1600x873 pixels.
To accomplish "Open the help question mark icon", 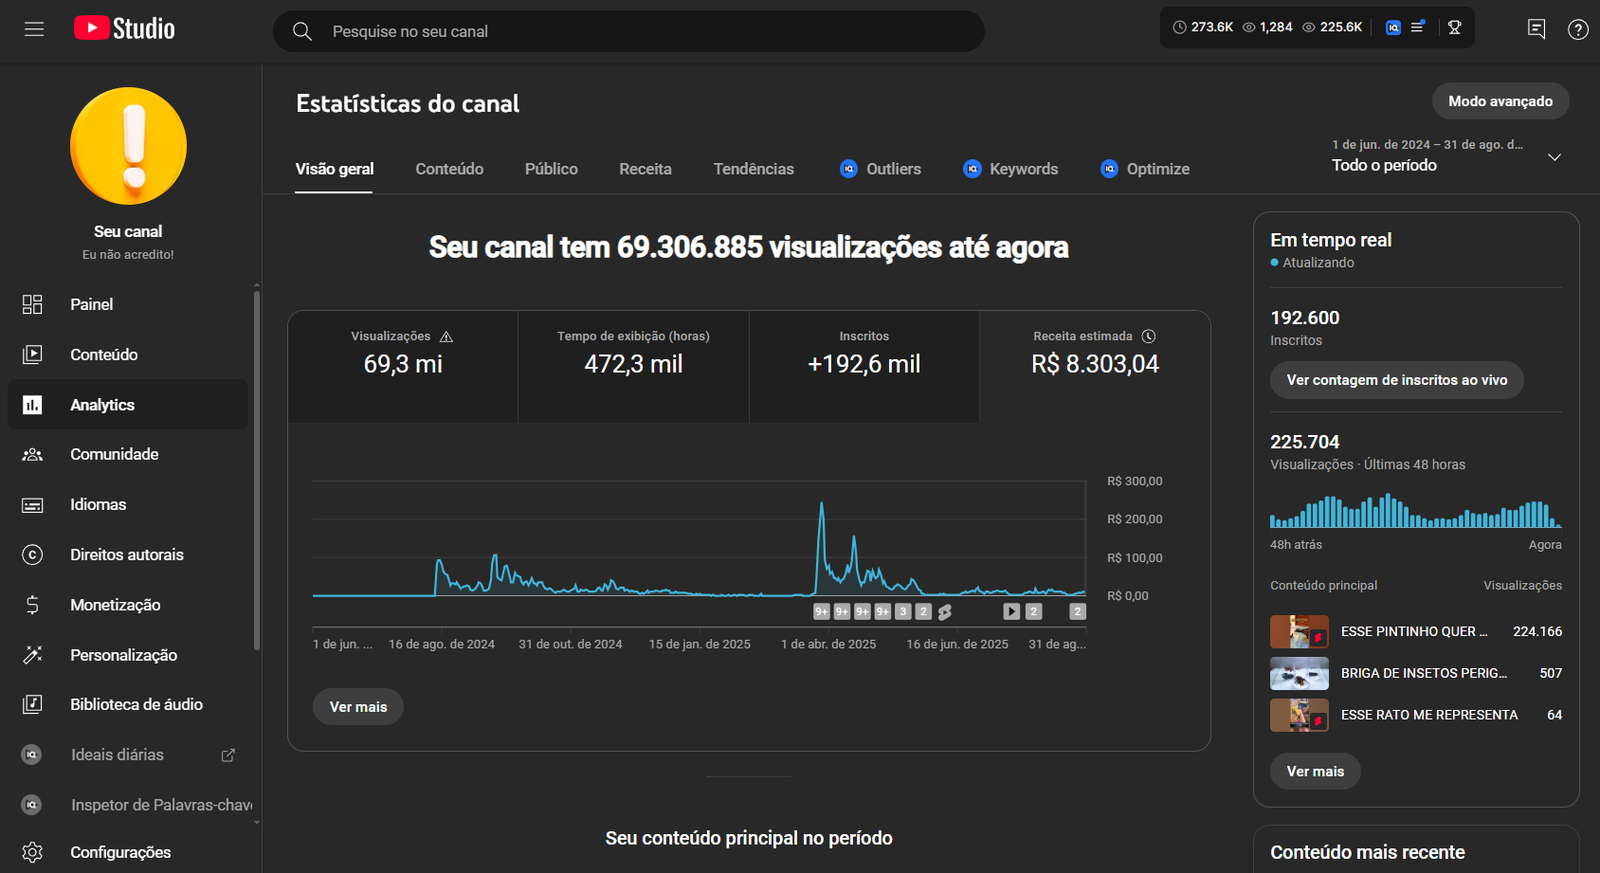I will 1578,30.
